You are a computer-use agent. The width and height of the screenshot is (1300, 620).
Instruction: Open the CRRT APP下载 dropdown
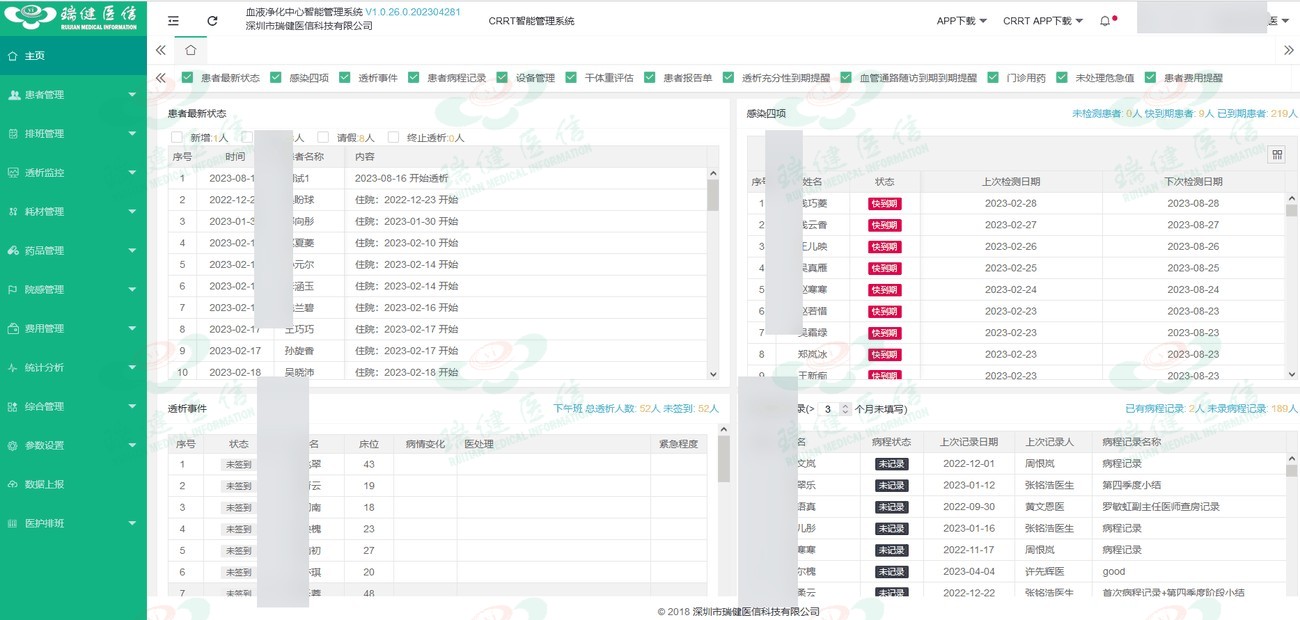(1042, 21)
